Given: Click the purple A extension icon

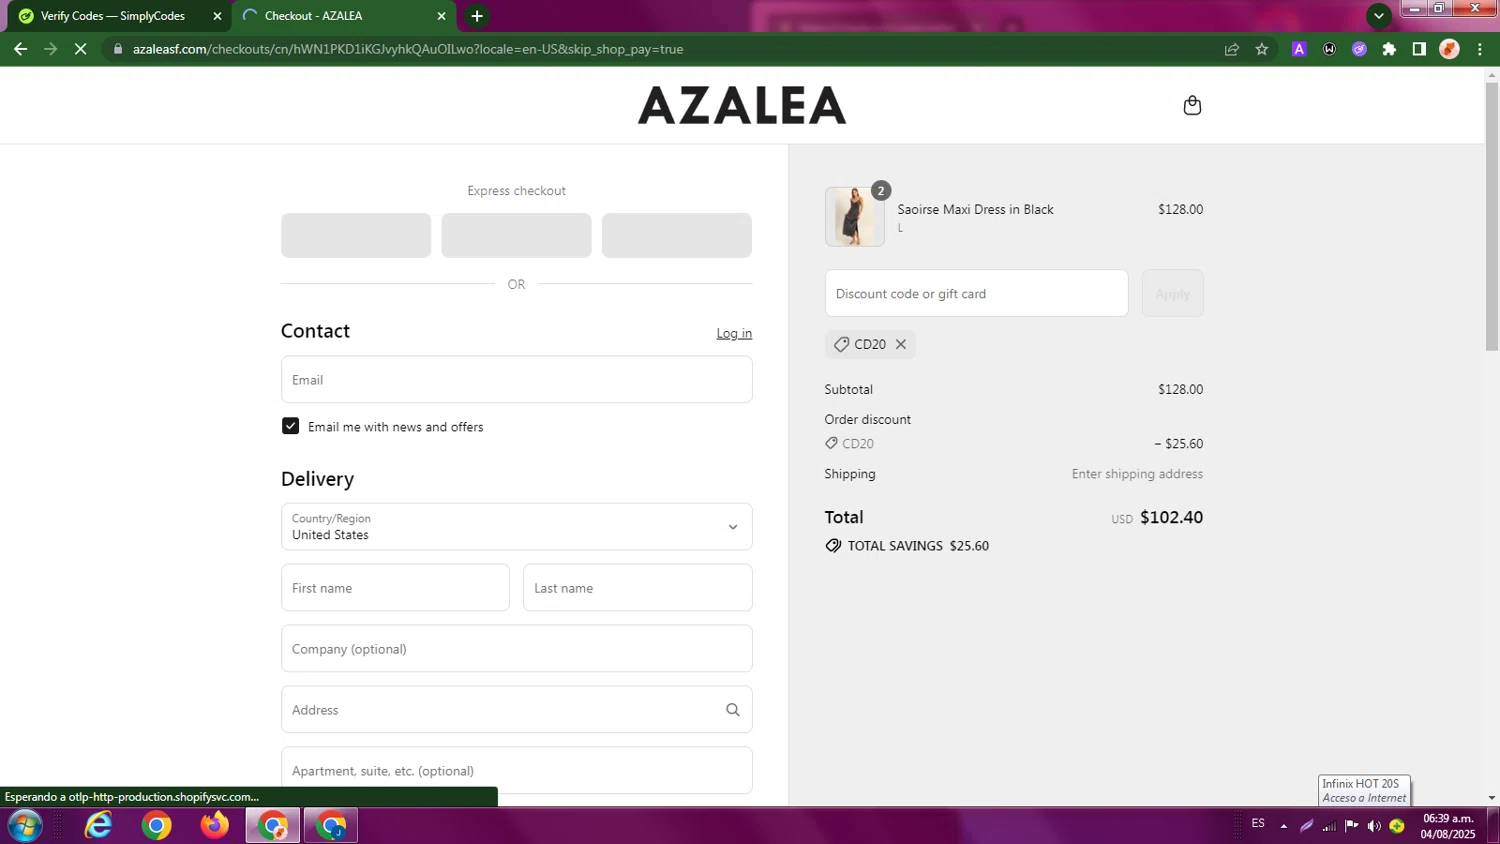Looking at the screenshot, I should [1299, 49].
